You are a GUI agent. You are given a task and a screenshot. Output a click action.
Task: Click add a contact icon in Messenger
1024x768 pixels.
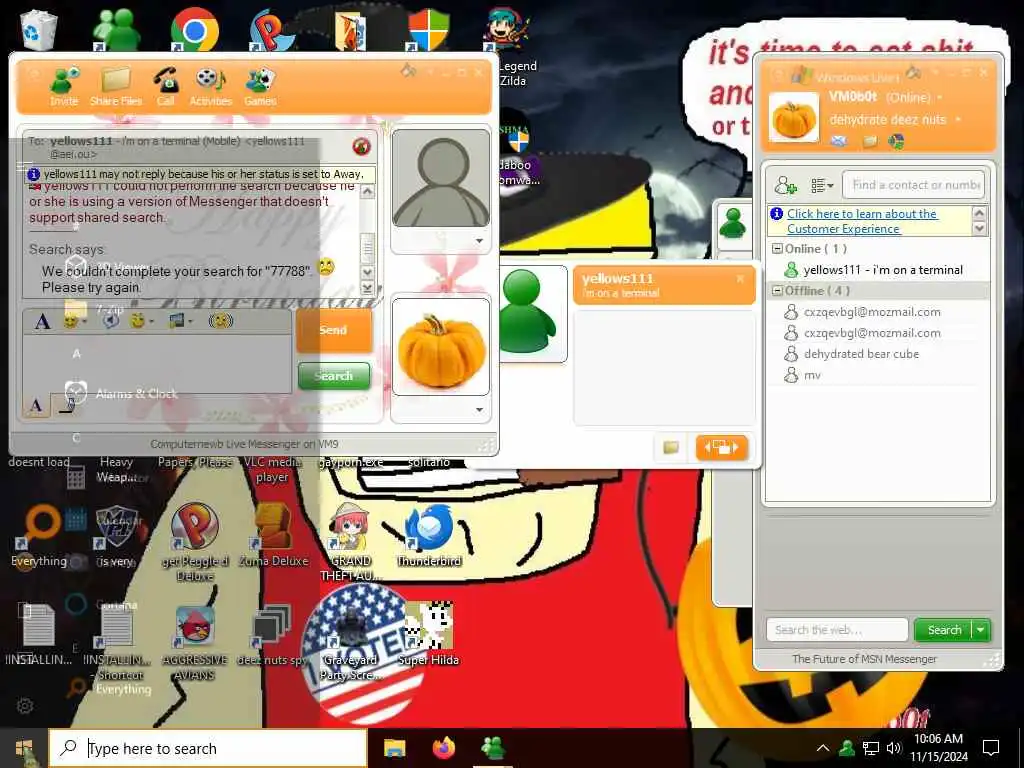tap(786, 185)
